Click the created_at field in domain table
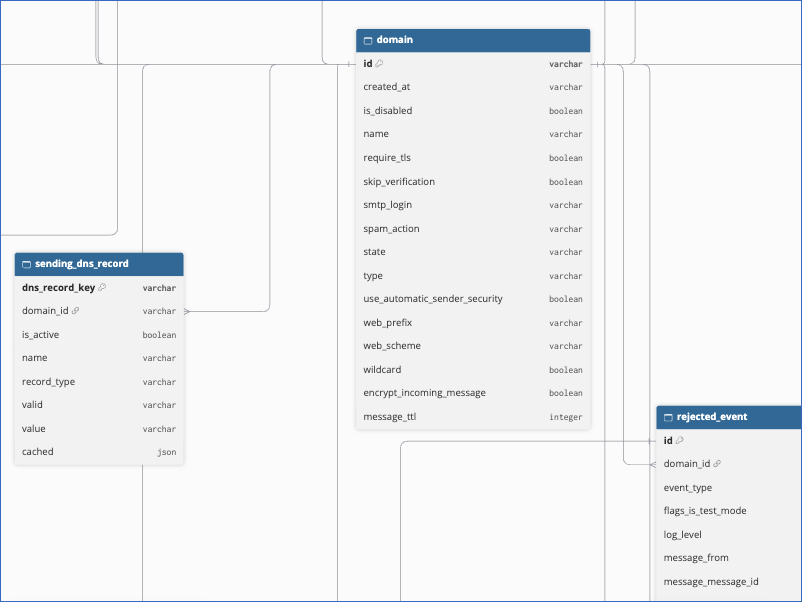The height and width of the screenshot is (602, 802). pyautogui.click(x=473, y=87)
